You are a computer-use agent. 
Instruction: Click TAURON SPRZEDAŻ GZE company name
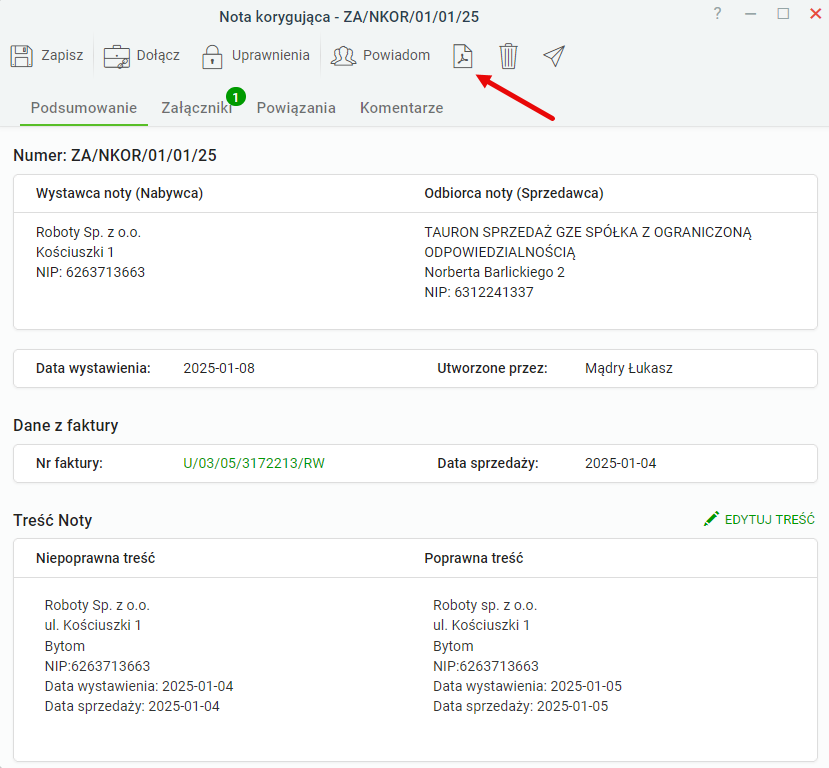[x=587, y=242]
